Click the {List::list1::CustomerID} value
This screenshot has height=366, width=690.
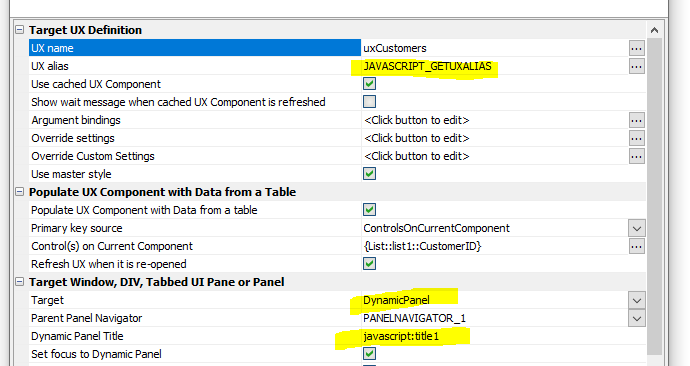[422, 246]
